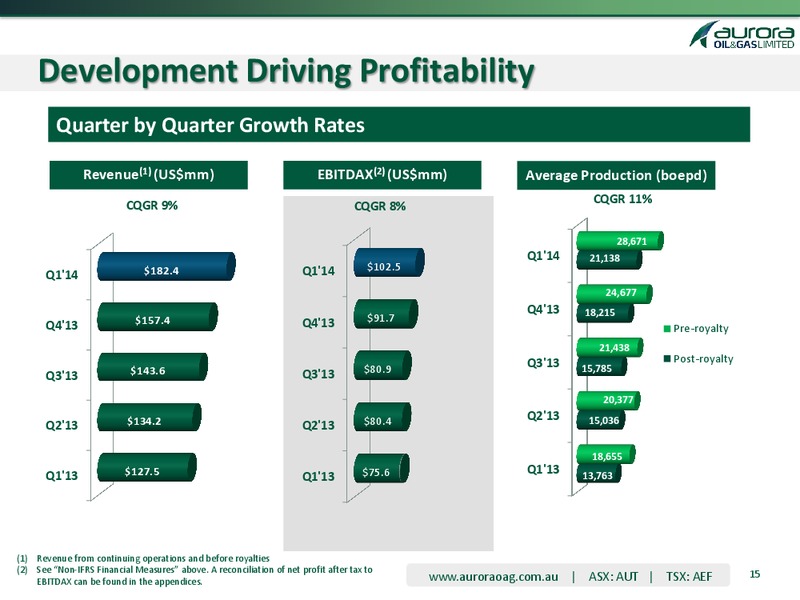Click the Q3'13 label in EBITDAX chart
Viewport: 800px width, 600px height.
(318, 374)
